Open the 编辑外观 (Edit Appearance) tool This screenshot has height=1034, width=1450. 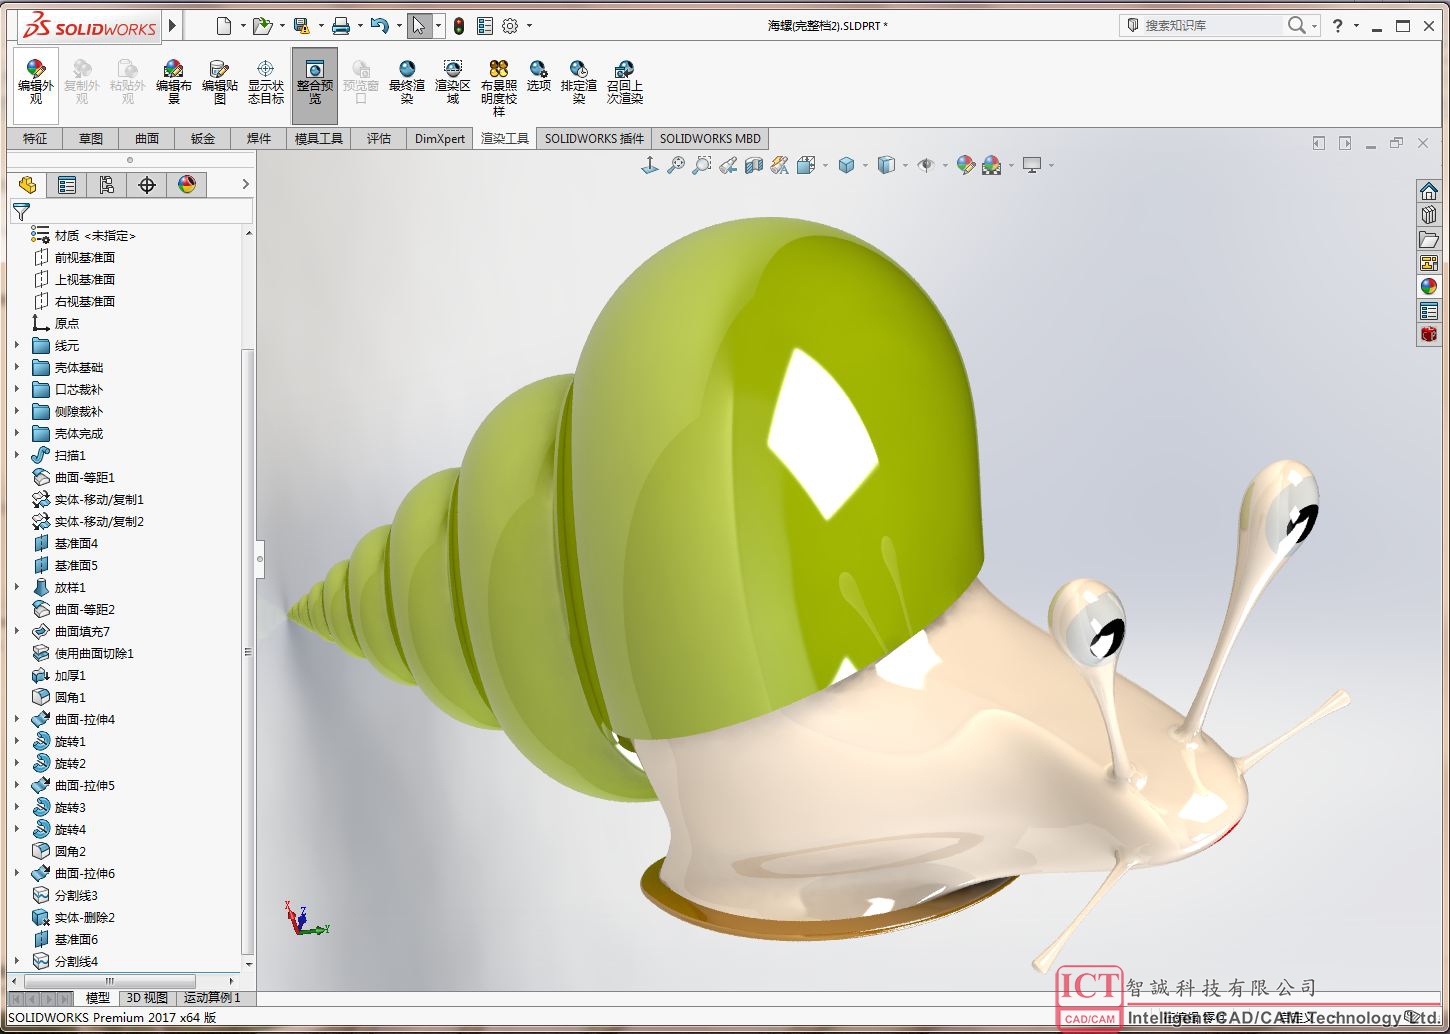(36, 83)
